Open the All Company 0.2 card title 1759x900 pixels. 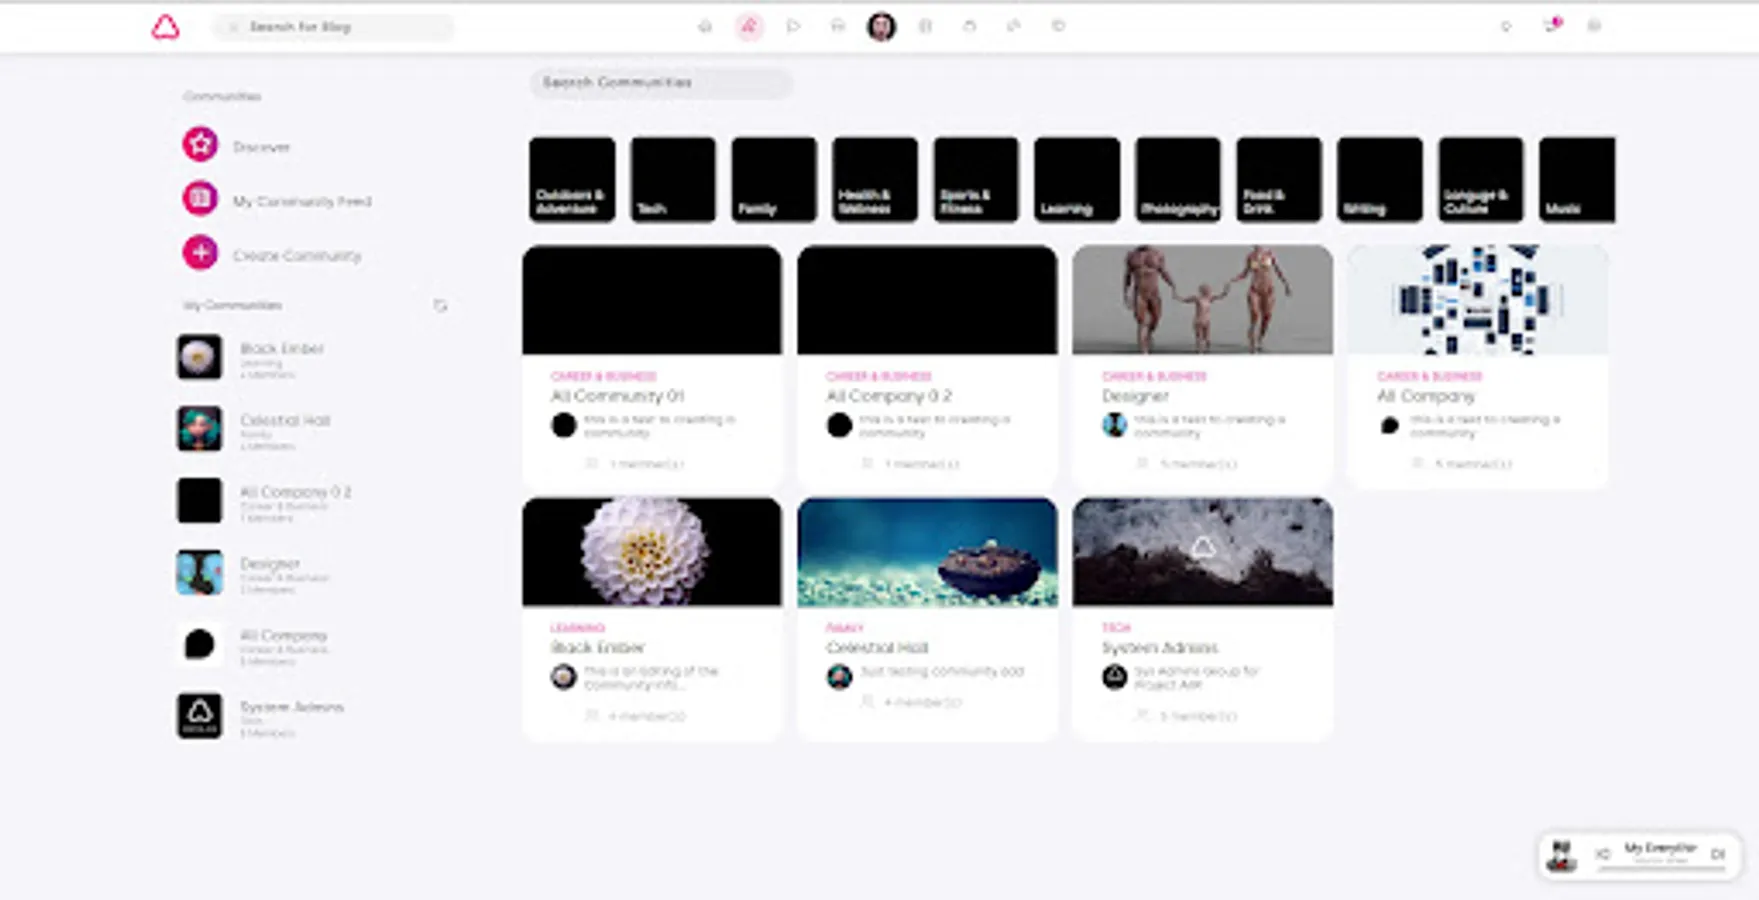889,396
